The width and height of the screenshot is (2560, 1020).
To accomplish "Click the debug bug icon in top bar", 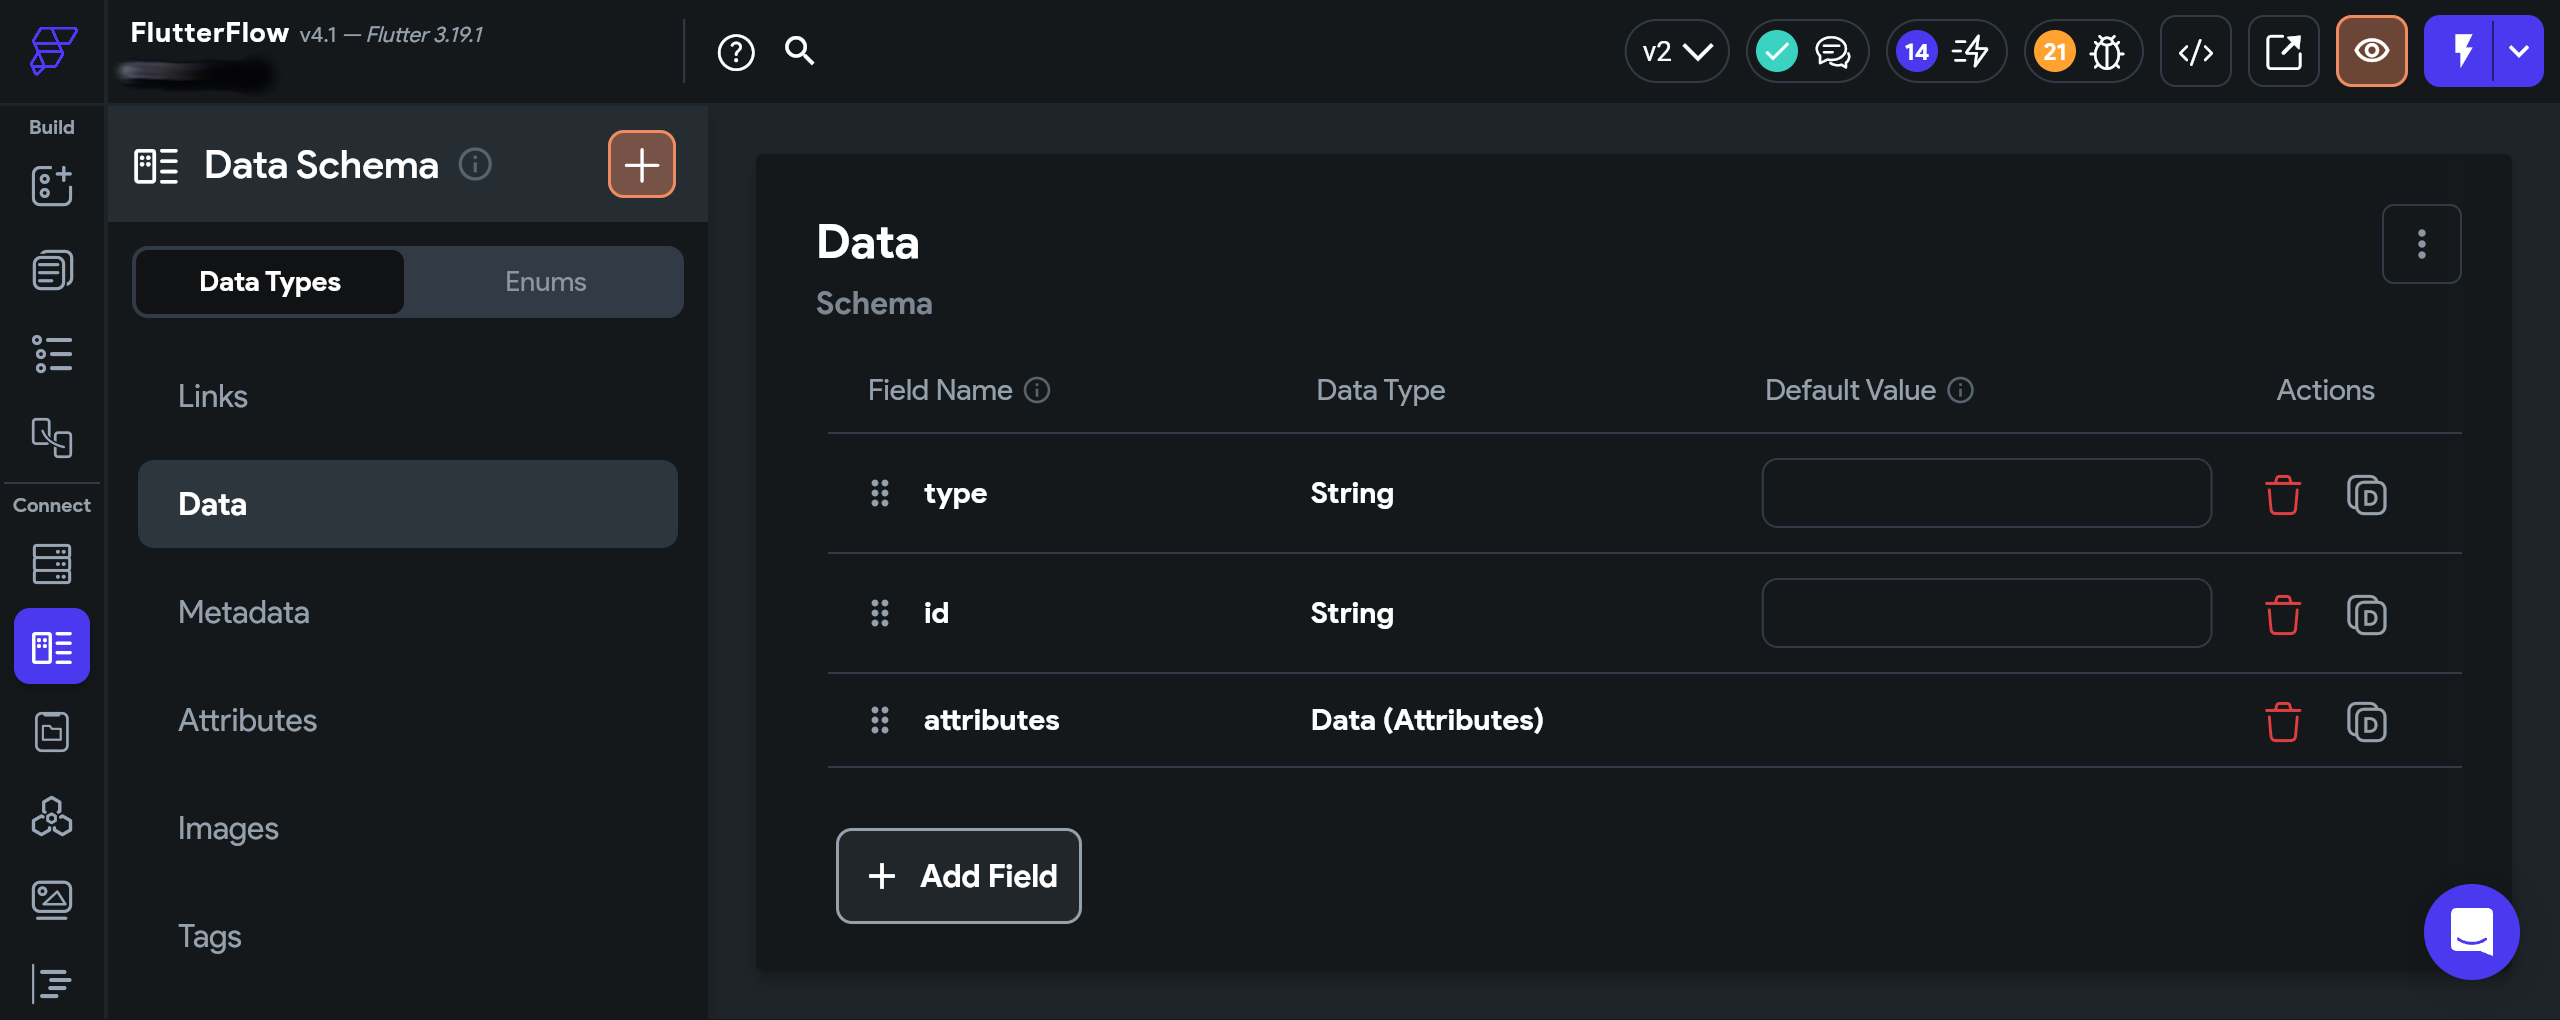I will 2106,52.
